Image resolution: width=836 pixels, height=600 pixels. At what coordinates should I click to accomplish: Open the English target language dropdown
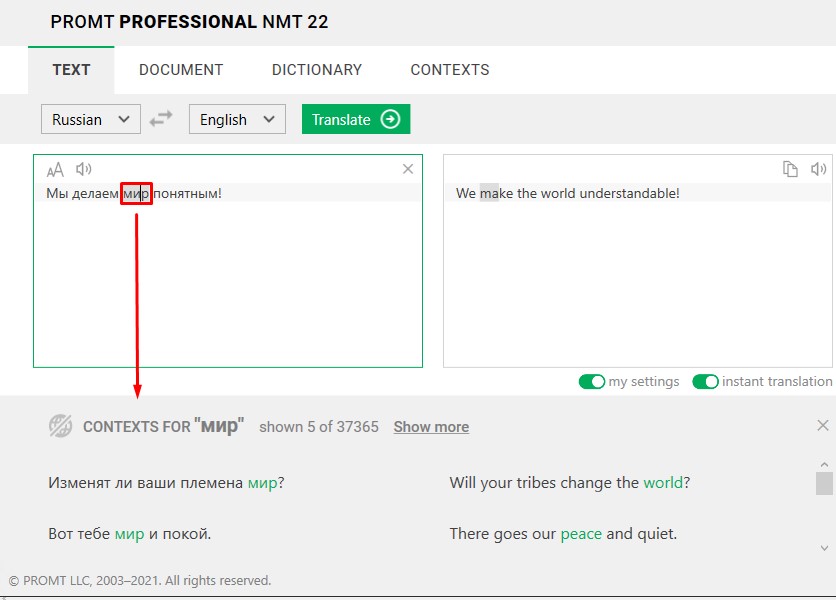point(237,119)
